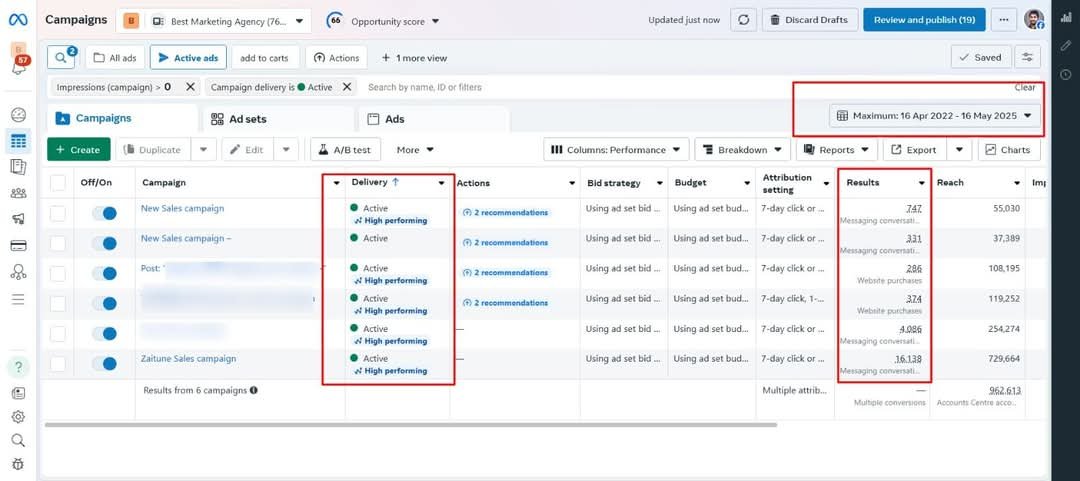Viewport: 1080px width, 481px height.
Task: Open the three-dot more options button
Action: (1003, 20)
